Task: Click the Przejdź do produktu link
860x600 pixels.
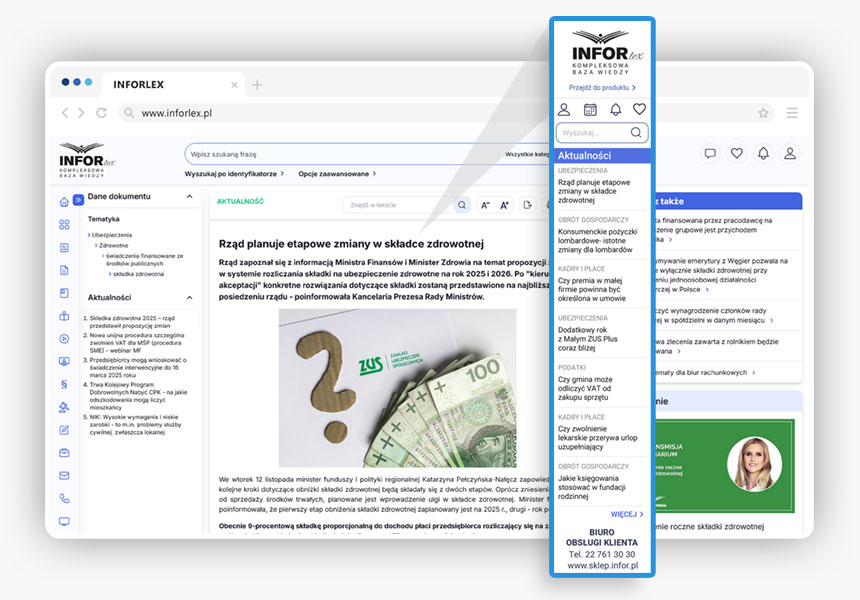Action: 602,88
